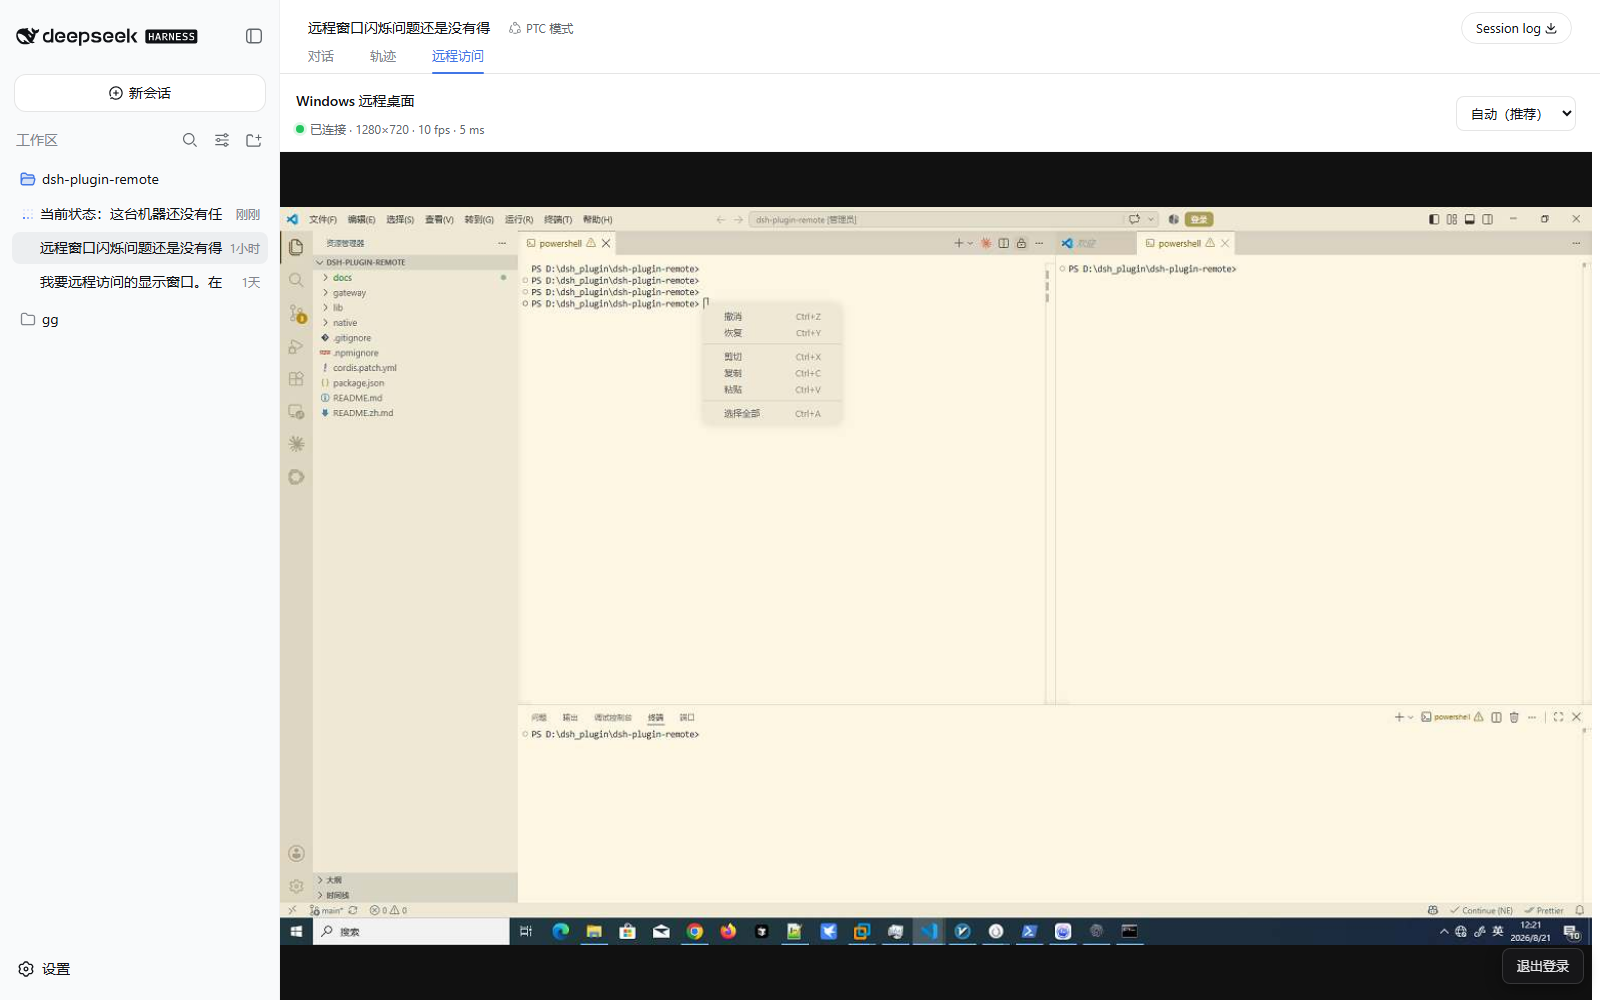
Task: Open the package.json file in explorer
Action: tap(358, 383)
